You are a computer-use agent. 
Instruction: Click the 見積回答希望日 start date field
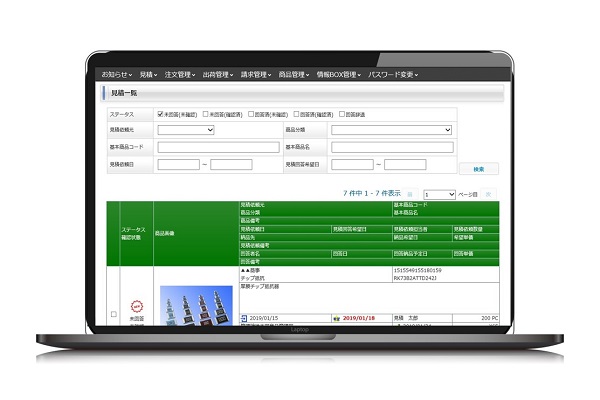(352, 165)
